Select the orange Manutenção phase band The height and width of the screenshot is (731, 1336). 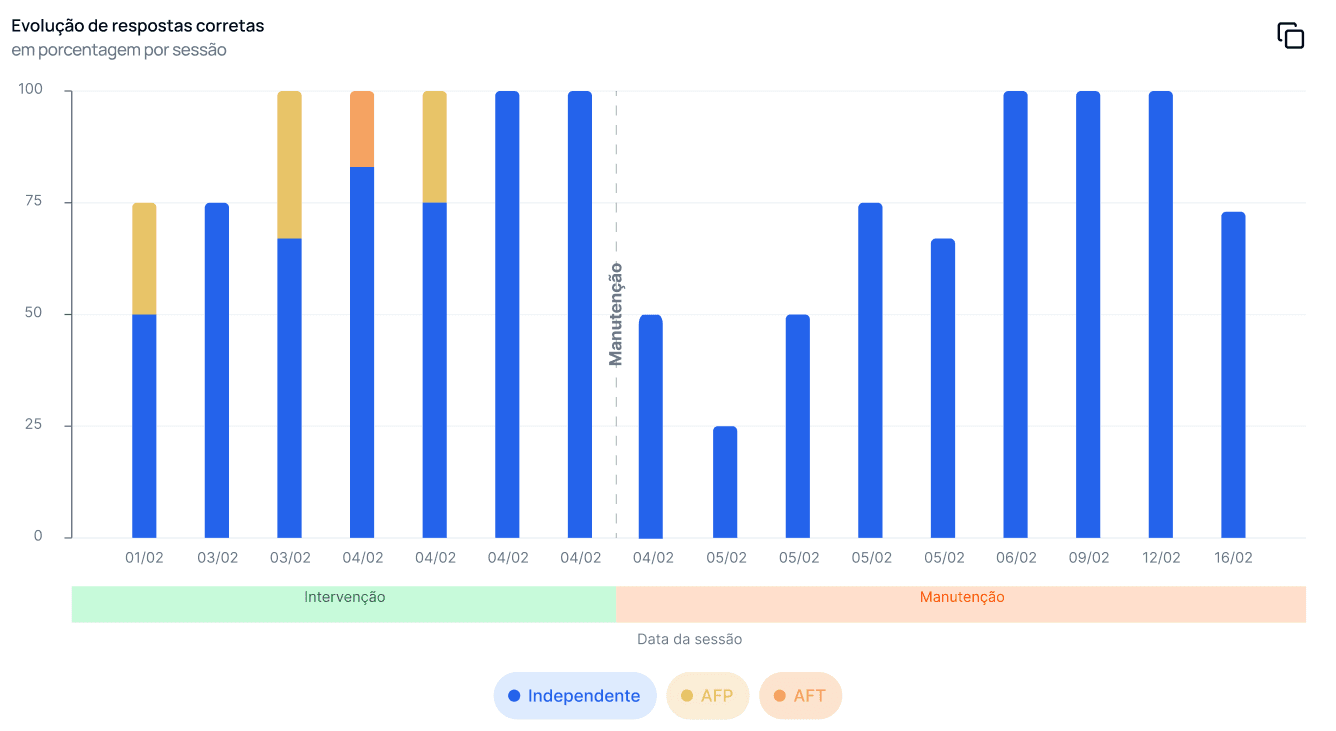[961, 604]
